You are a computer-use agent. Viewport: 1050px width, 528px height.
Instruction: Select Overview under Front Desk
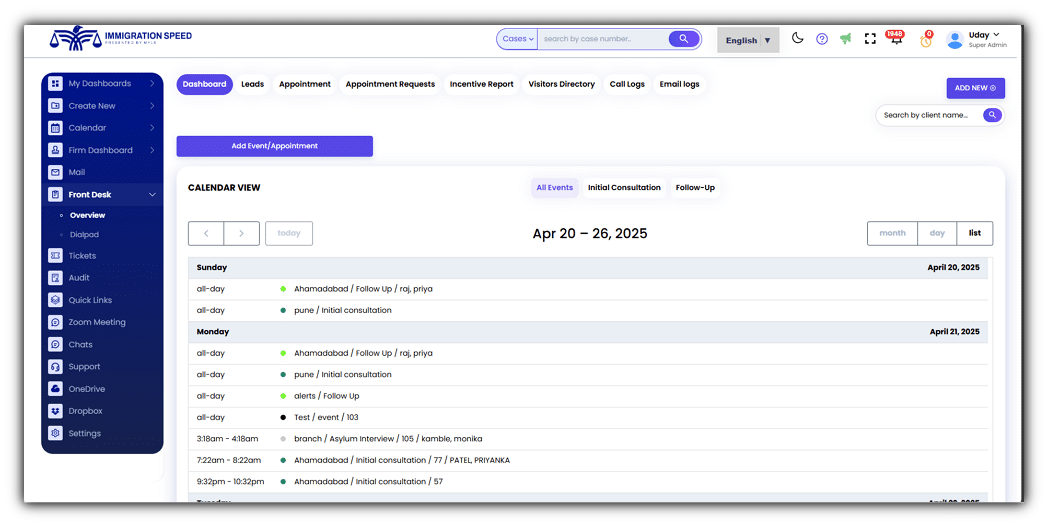87,215
